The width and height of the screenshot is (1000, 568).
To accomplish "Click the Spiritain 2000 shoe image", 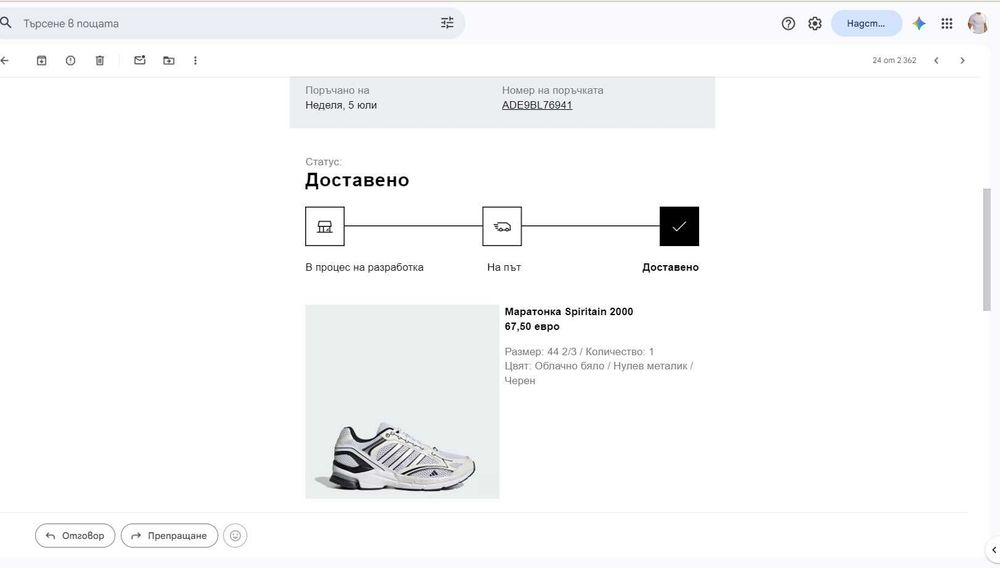I will 402,402.
